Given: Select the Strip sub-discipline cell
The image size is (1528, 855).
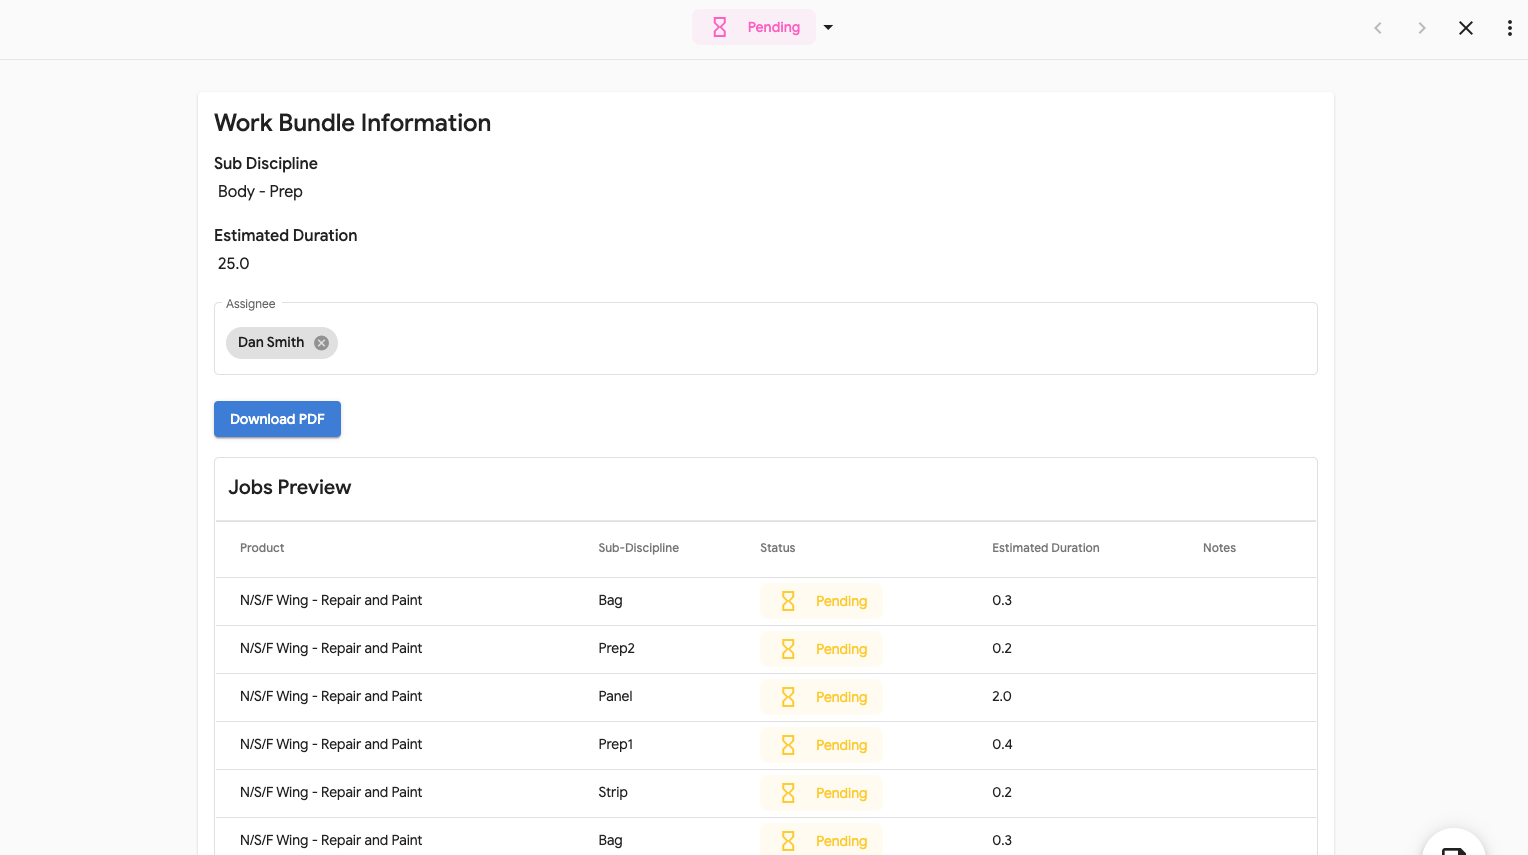Looking at the screenshot, I should tap(613, 792).
